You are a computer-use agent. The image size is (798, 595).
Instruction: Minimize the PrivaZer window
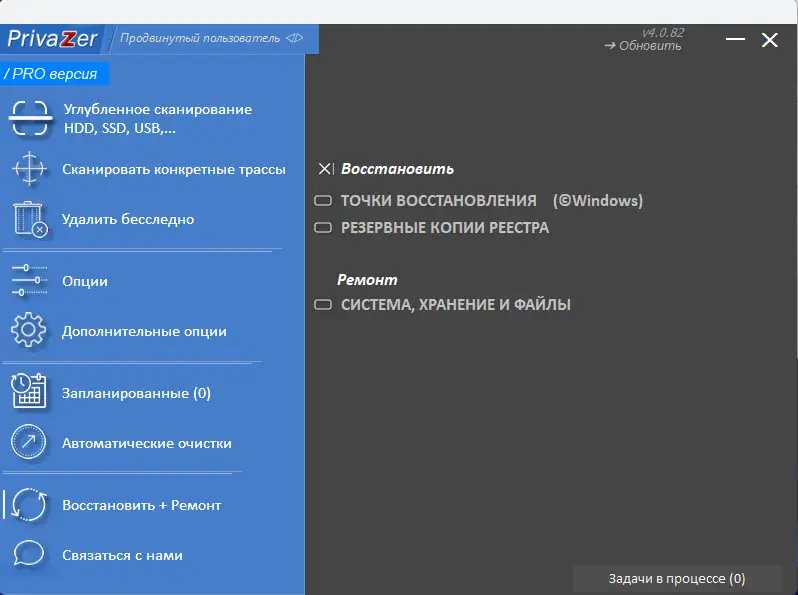pos(735,39)
